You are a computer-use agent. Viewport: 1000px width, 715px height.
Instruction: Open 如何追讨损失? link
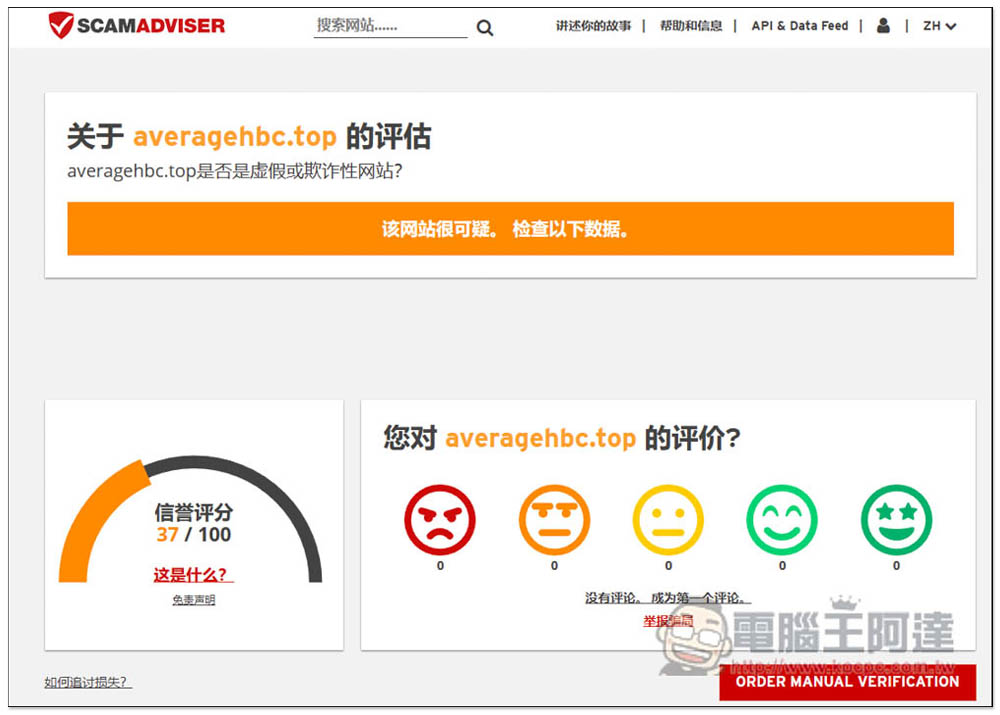(88, 682)
